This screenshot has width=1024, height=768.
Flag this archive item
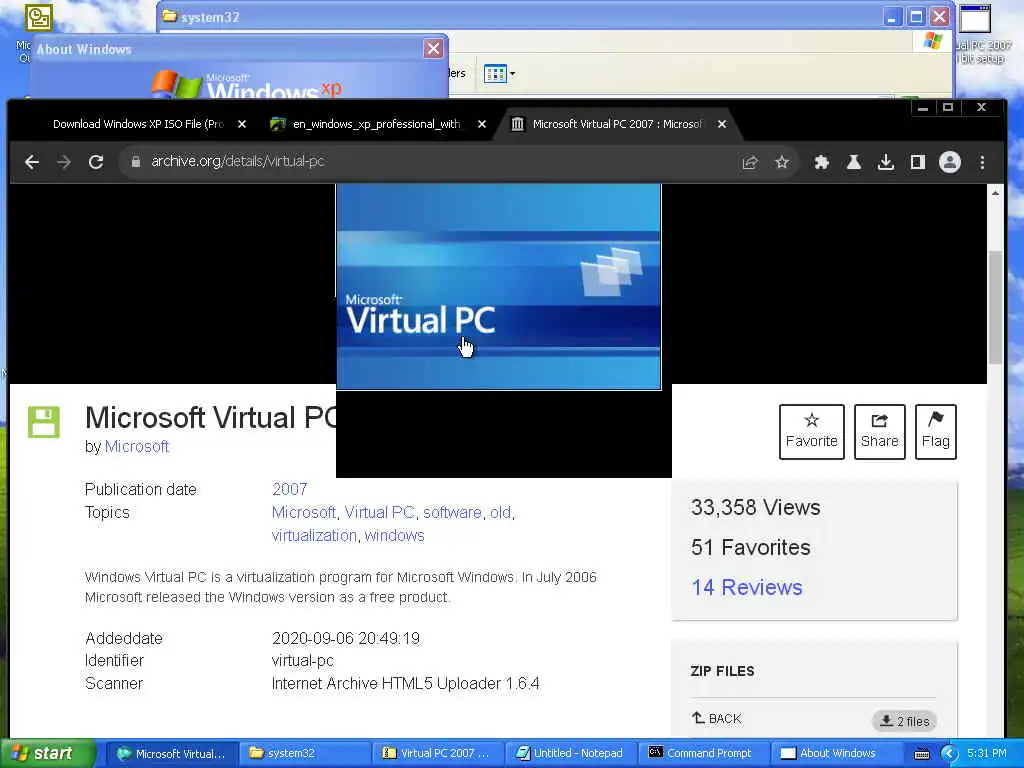pyautogui.click(x=936, y=432)
